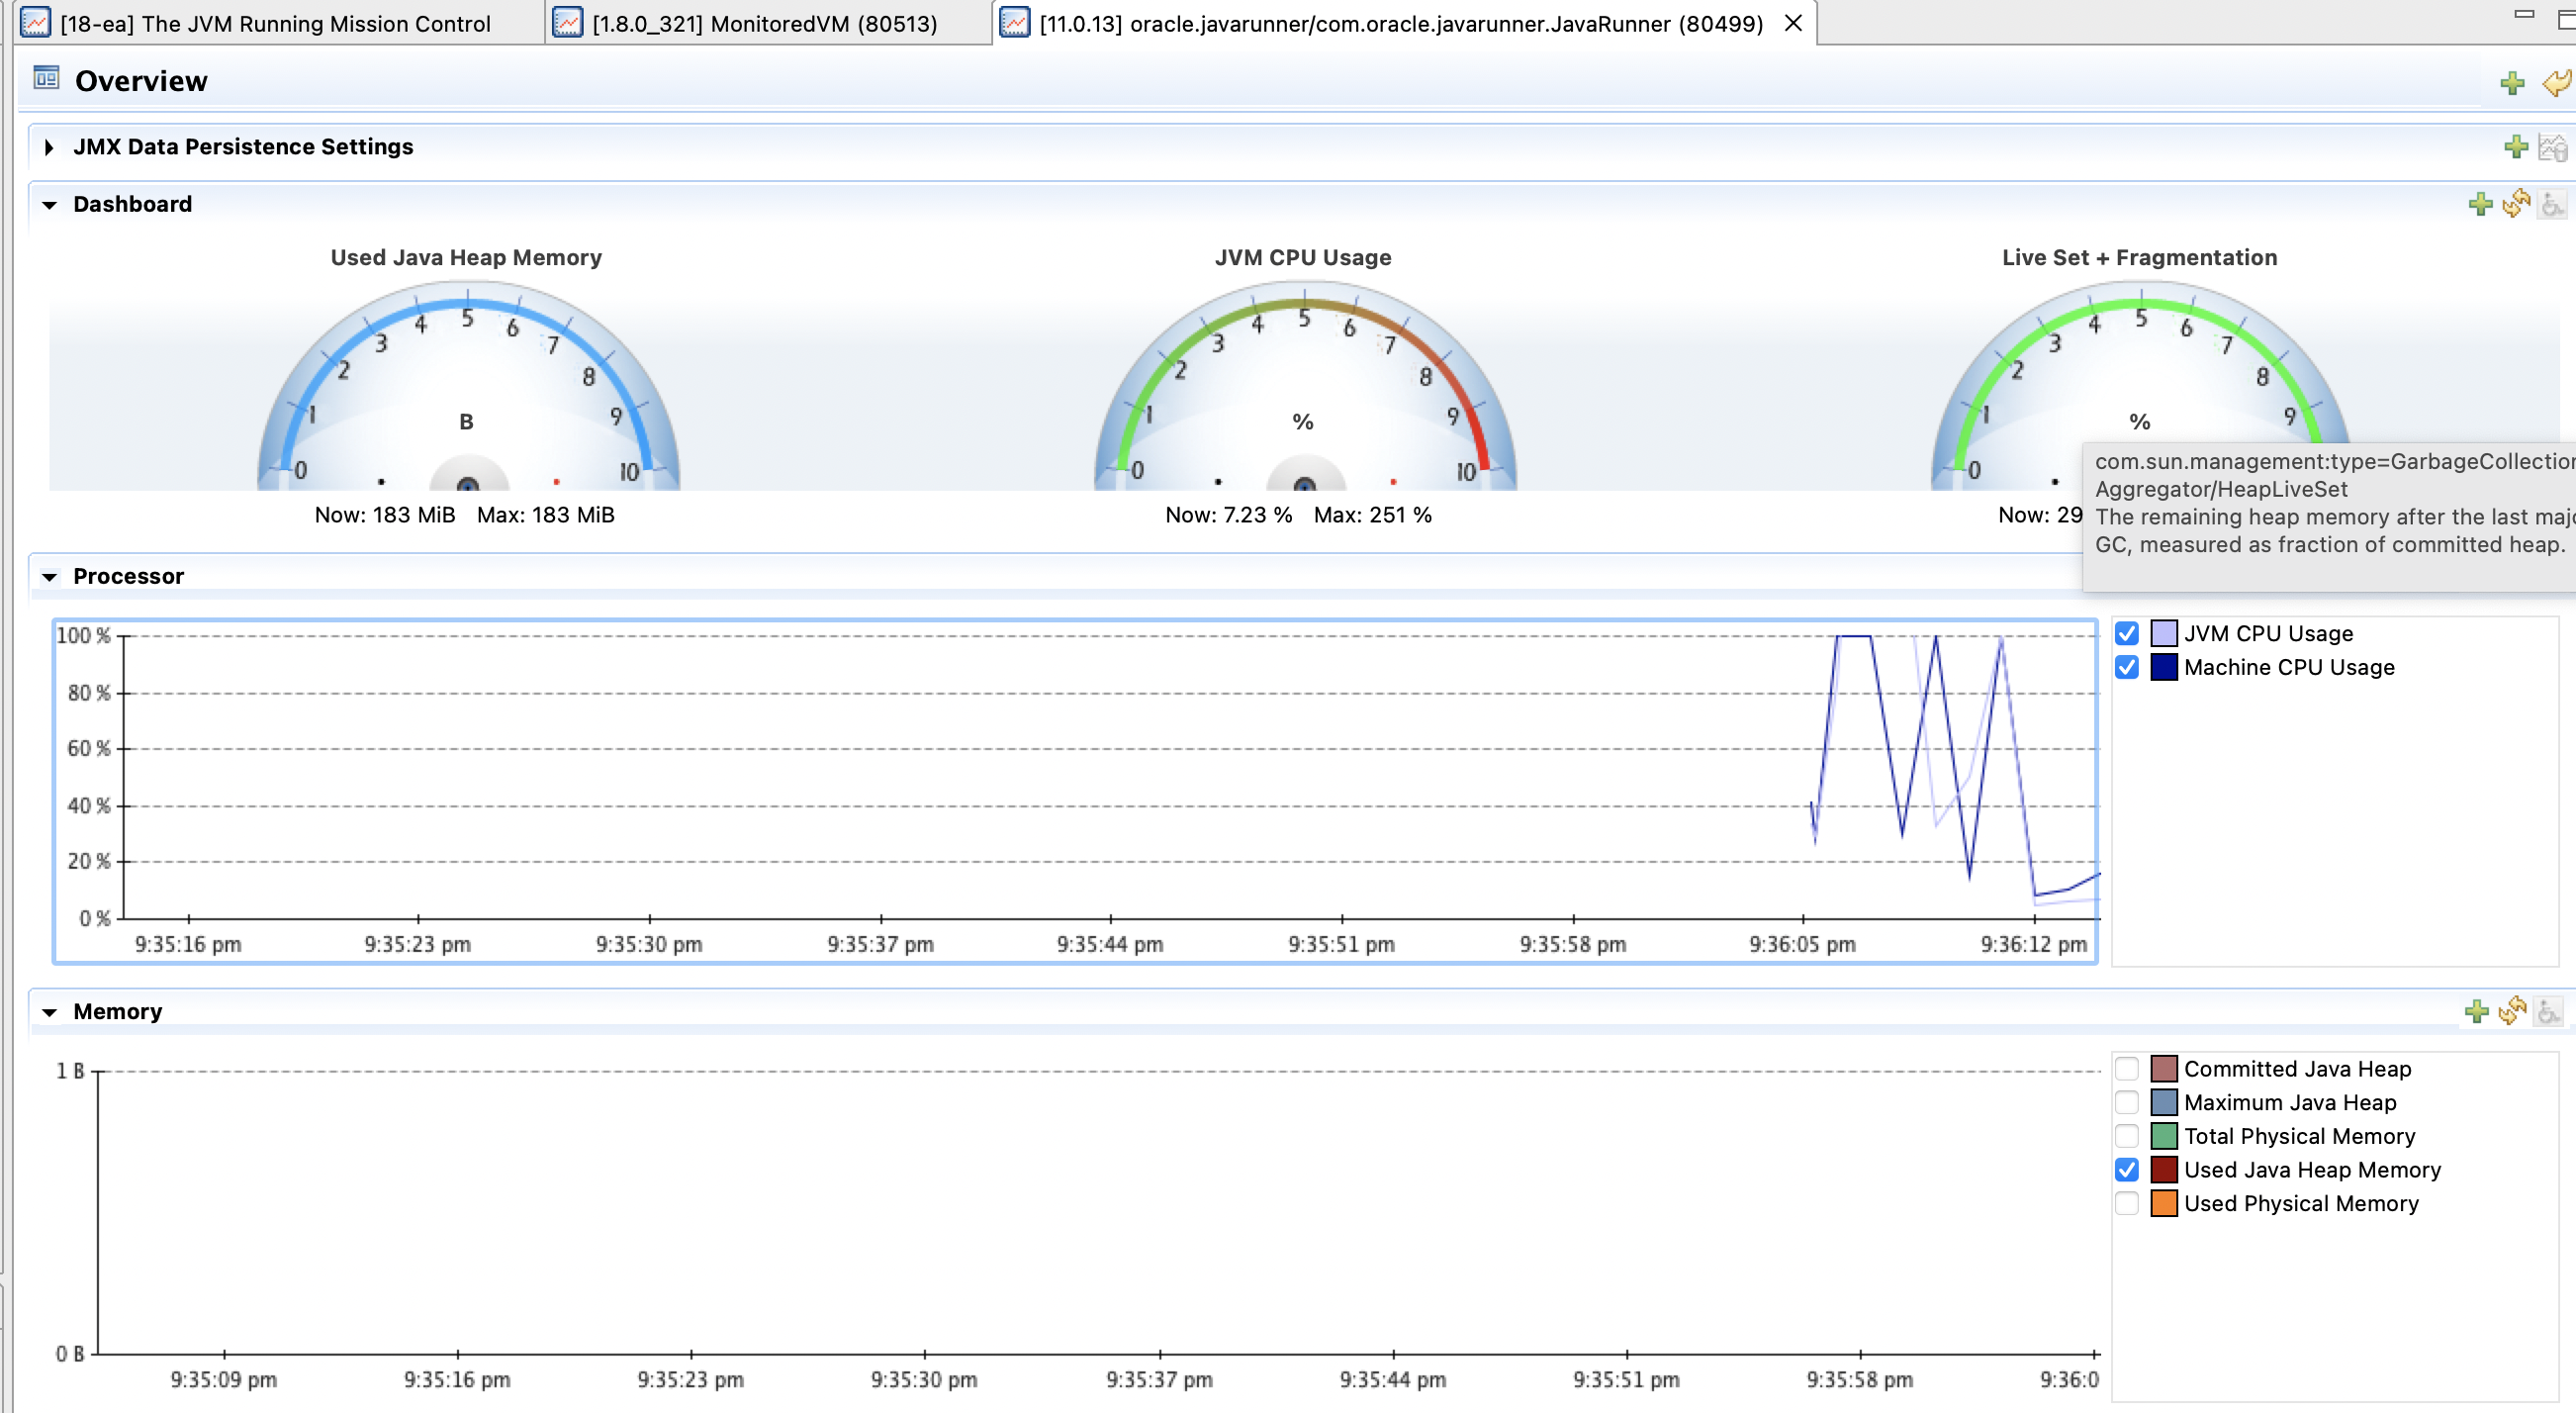Screen dimensions: 2576x1413
Task: Disable the Used Java Heap Memory checkbox
Action: [x=2127, y=1169]
